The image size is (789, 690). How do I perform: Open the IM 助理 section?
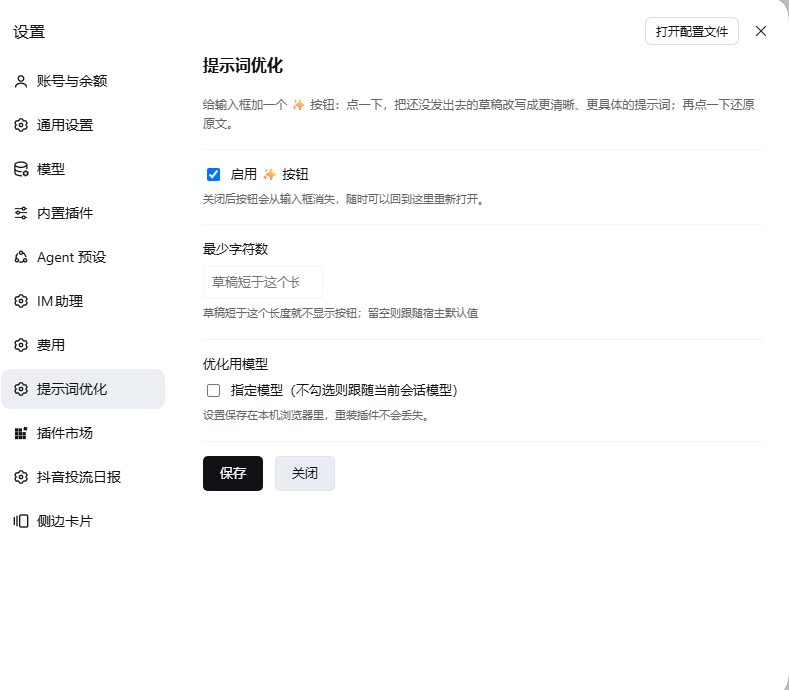(x=83, y=301)
